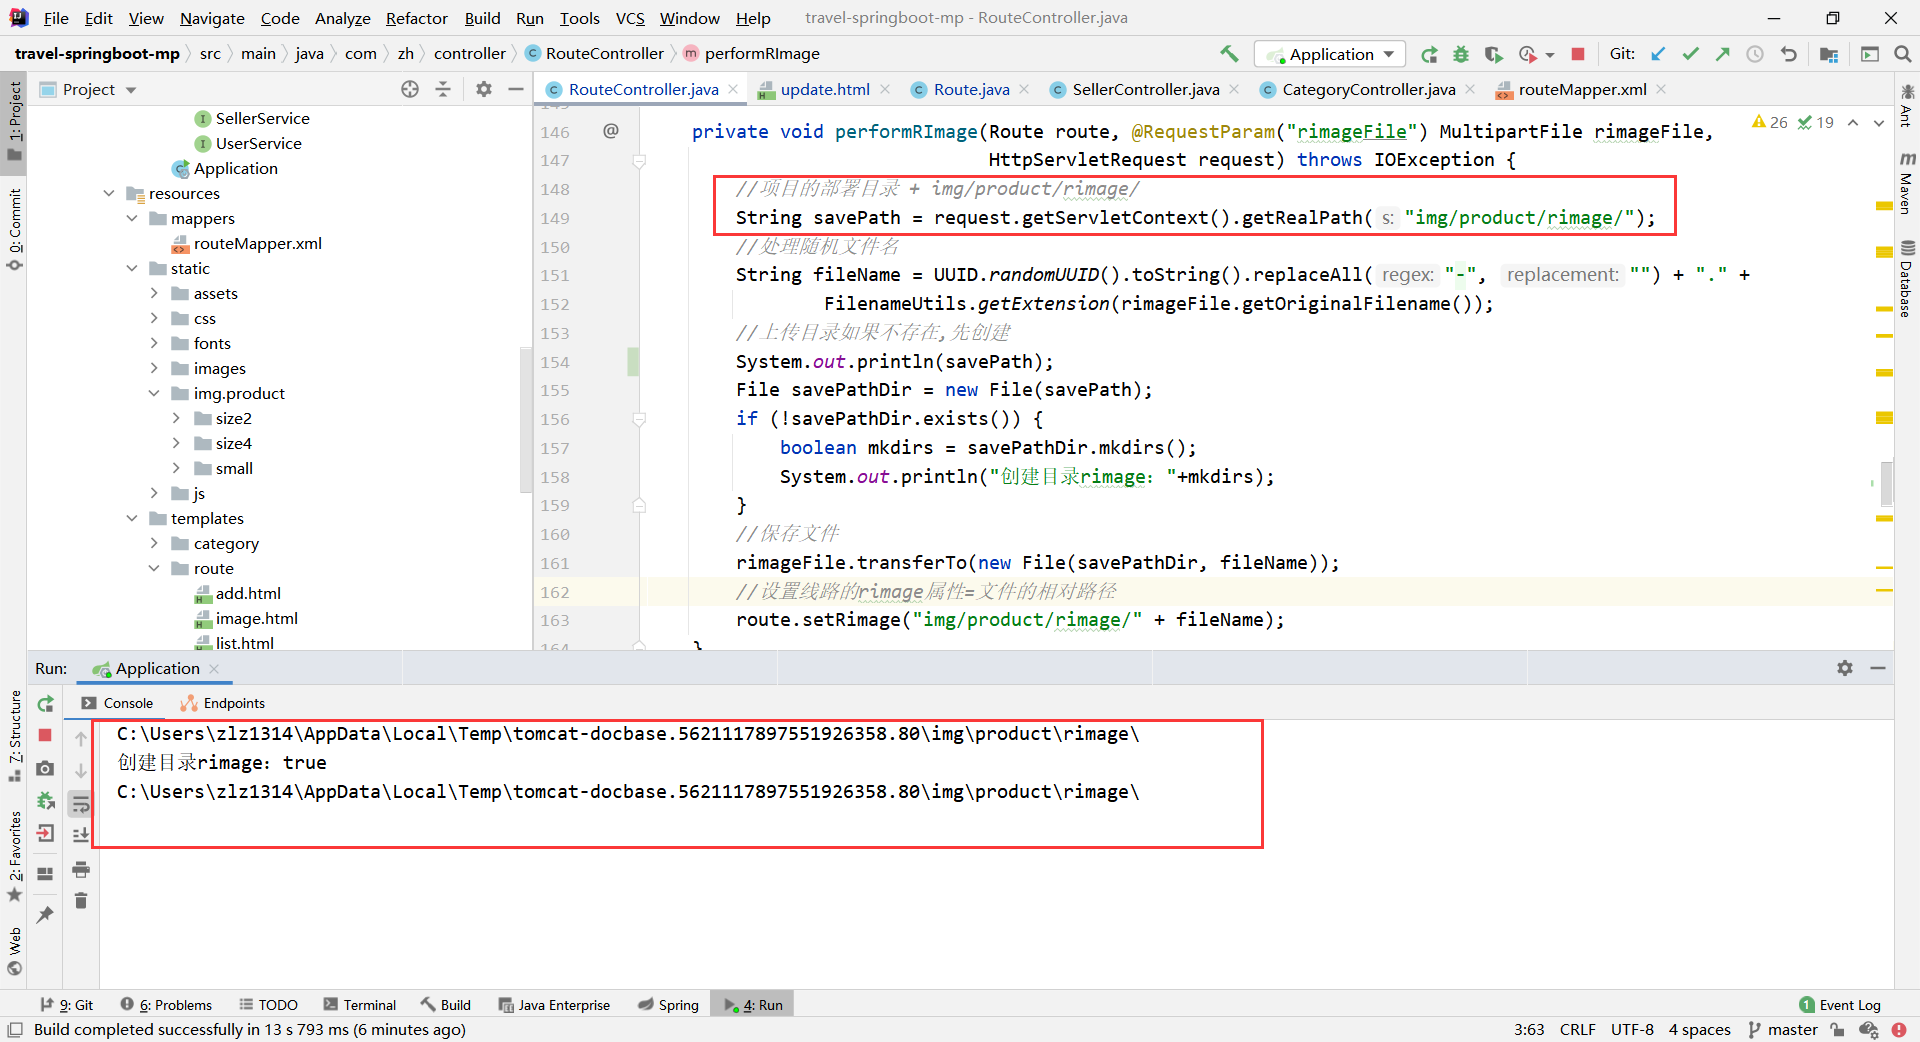Click the Build project hammer icon
Viewport: 1920px width, 1042px height.
coord(1229,54)
